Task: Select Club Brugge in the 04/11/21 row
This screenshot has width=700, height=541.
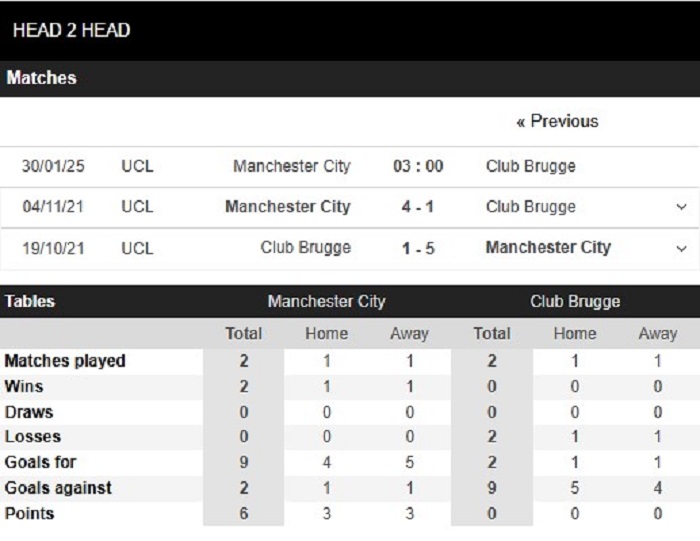Action: coord(530,207)
